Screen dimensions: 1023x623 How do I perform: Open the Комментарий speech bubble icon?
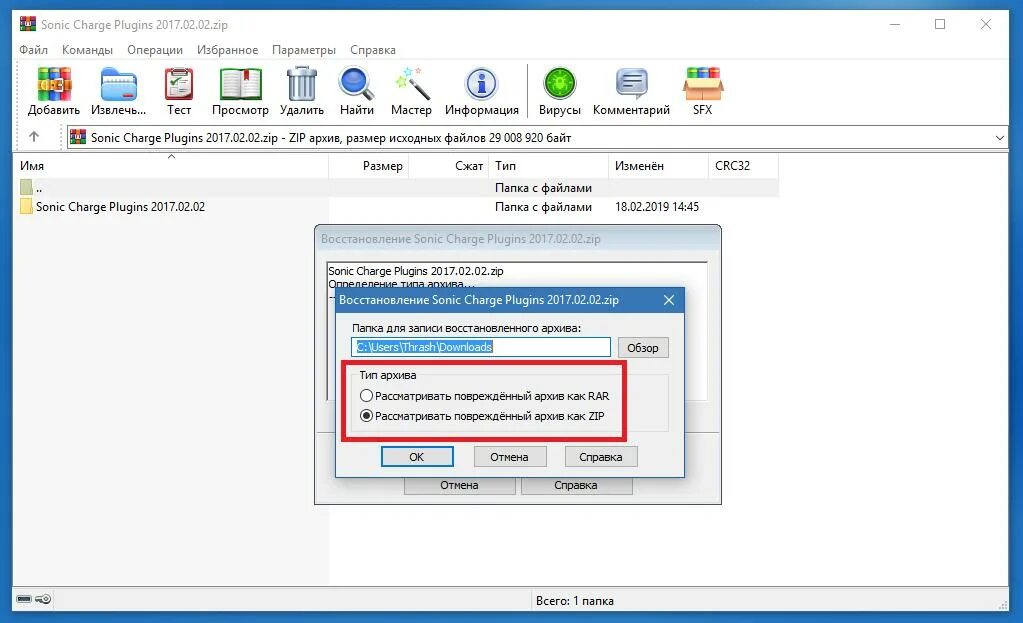632,84
